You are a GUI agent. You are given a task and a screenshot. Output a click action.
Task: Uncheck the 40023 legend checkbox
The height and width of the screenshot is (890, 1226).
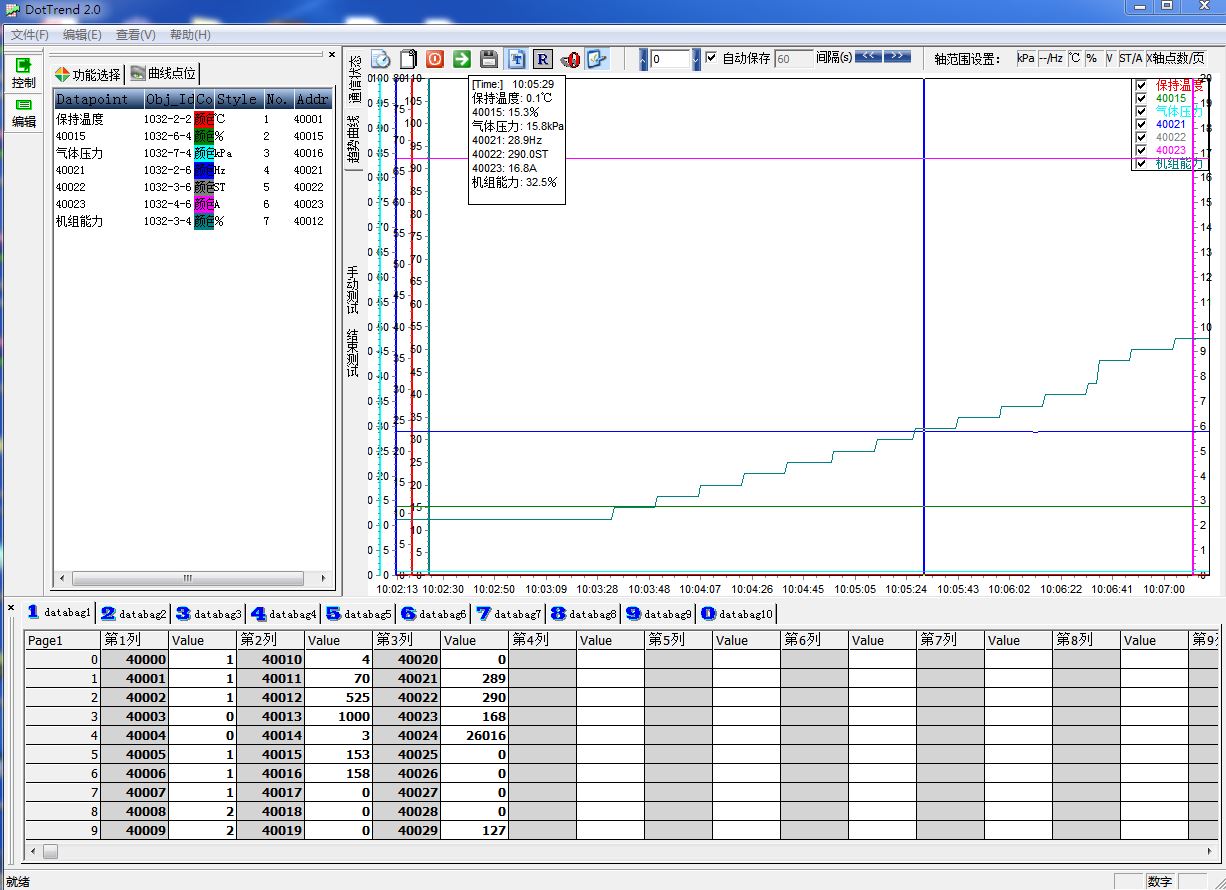[x=1141, y=150]
